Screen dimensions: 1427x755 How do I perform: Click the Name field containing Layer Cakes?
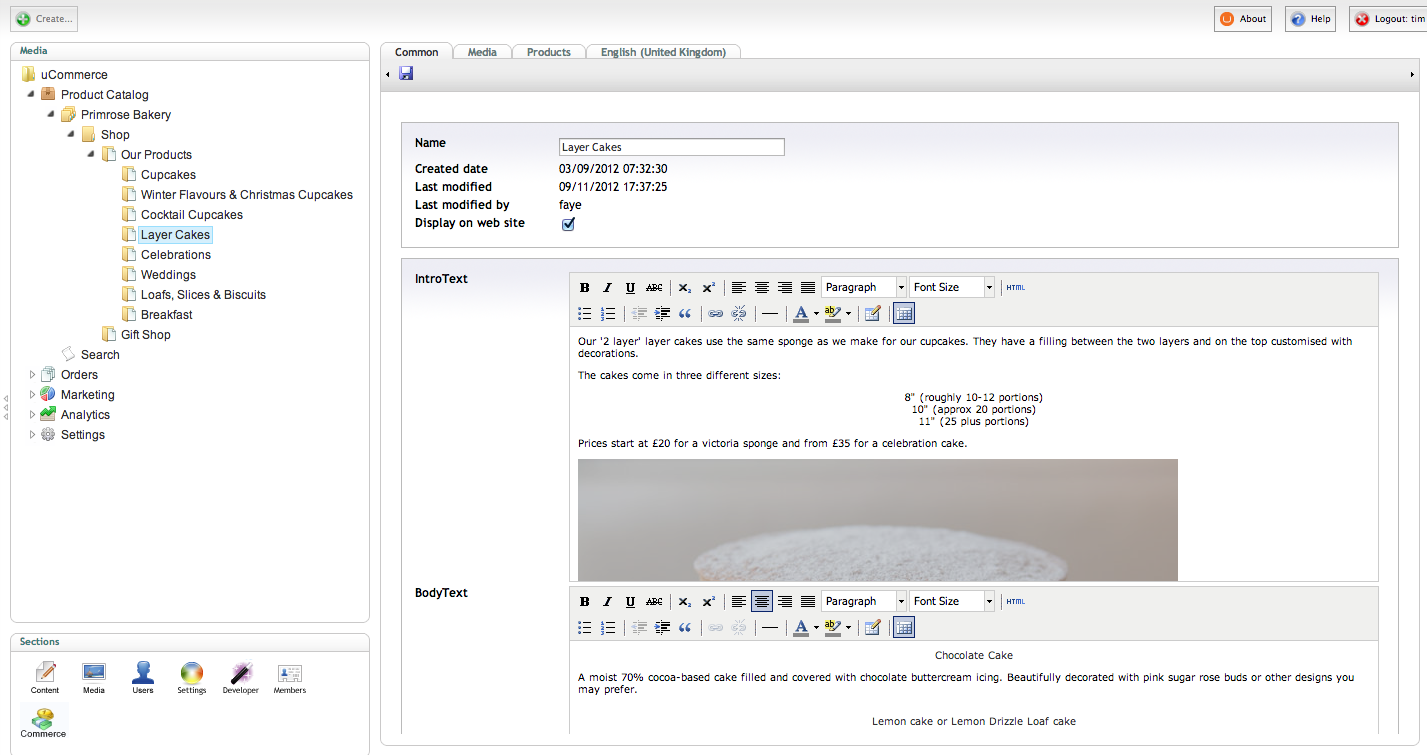[672, 147]
